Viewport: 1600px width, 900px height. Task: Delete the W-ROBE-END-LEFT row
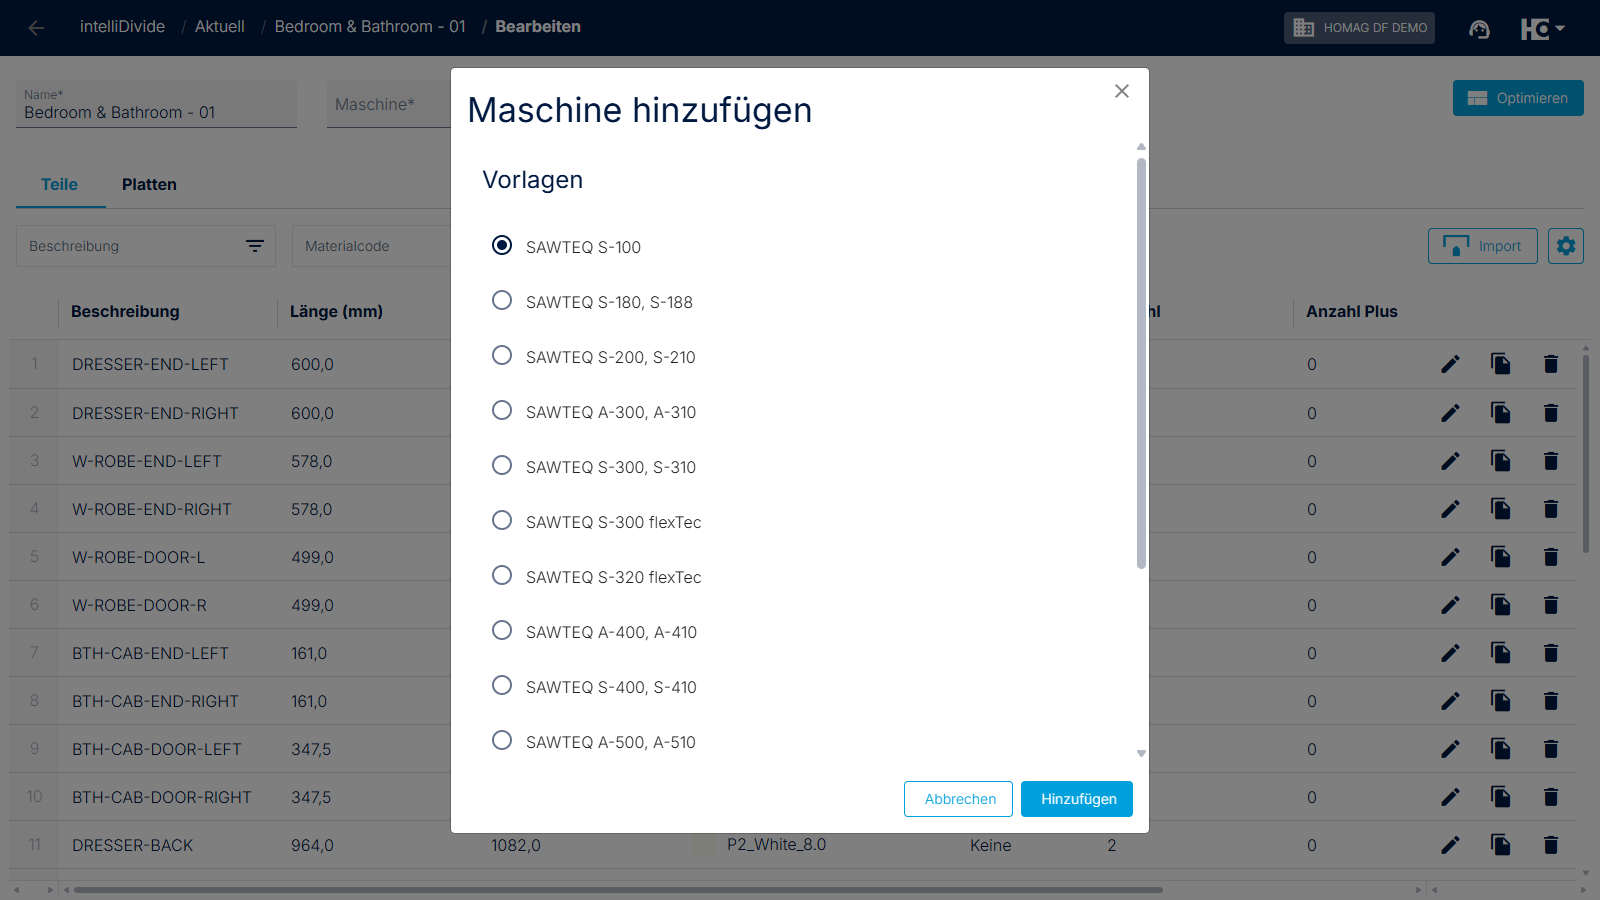coord(1551,461)
